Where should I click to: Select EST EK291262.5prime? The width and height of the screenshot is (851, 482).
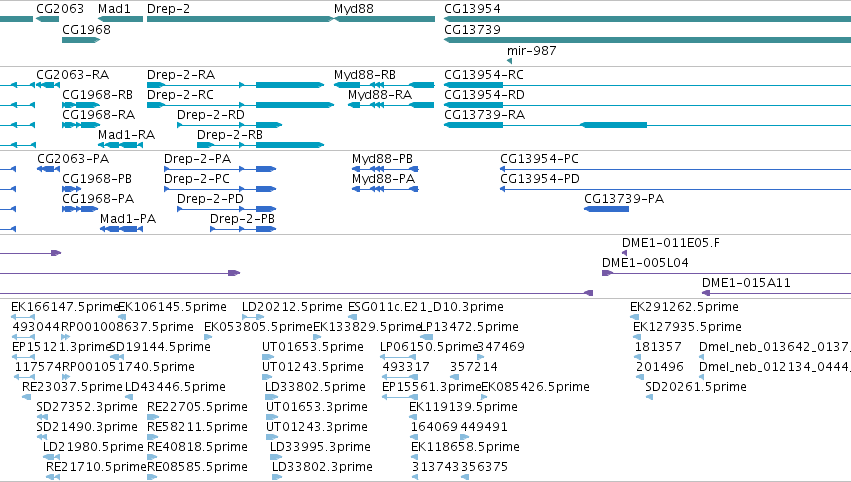coord(684,307)
